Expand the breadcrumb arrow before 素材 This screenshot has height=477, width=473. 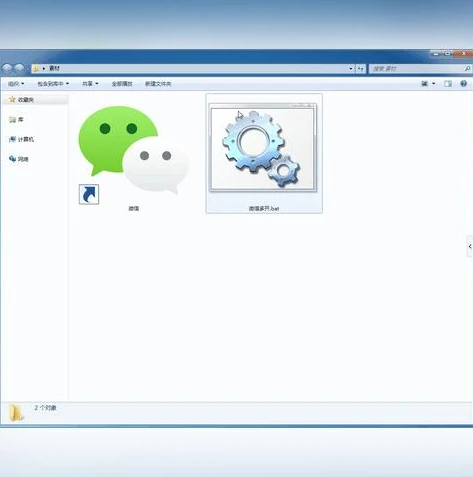pos(44,69)
